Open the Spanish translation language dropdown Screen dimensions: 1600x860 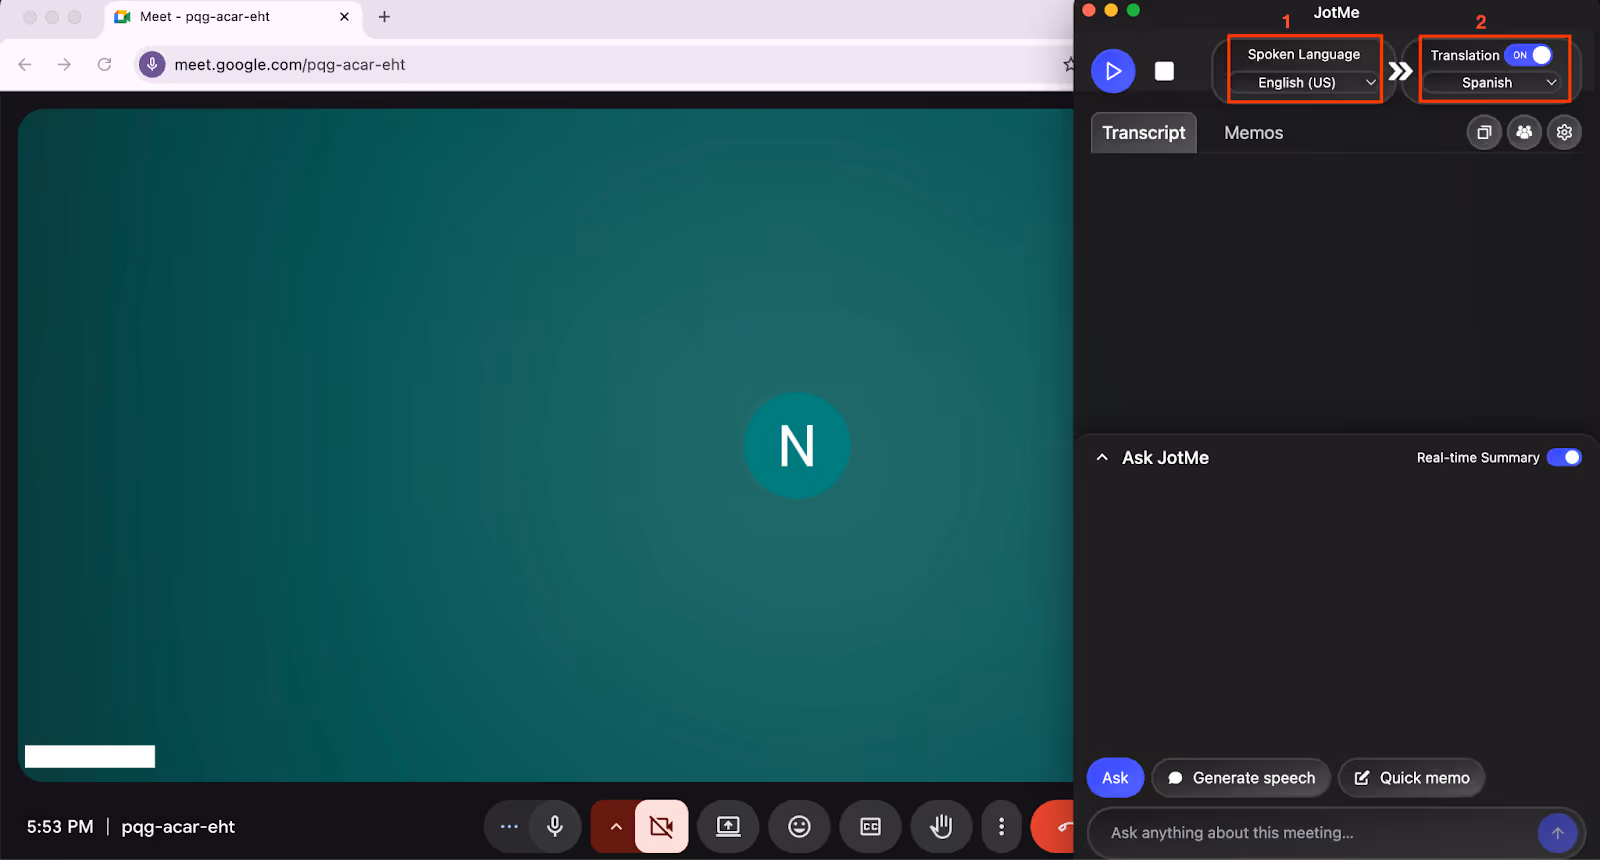(x=1493, y=82)
